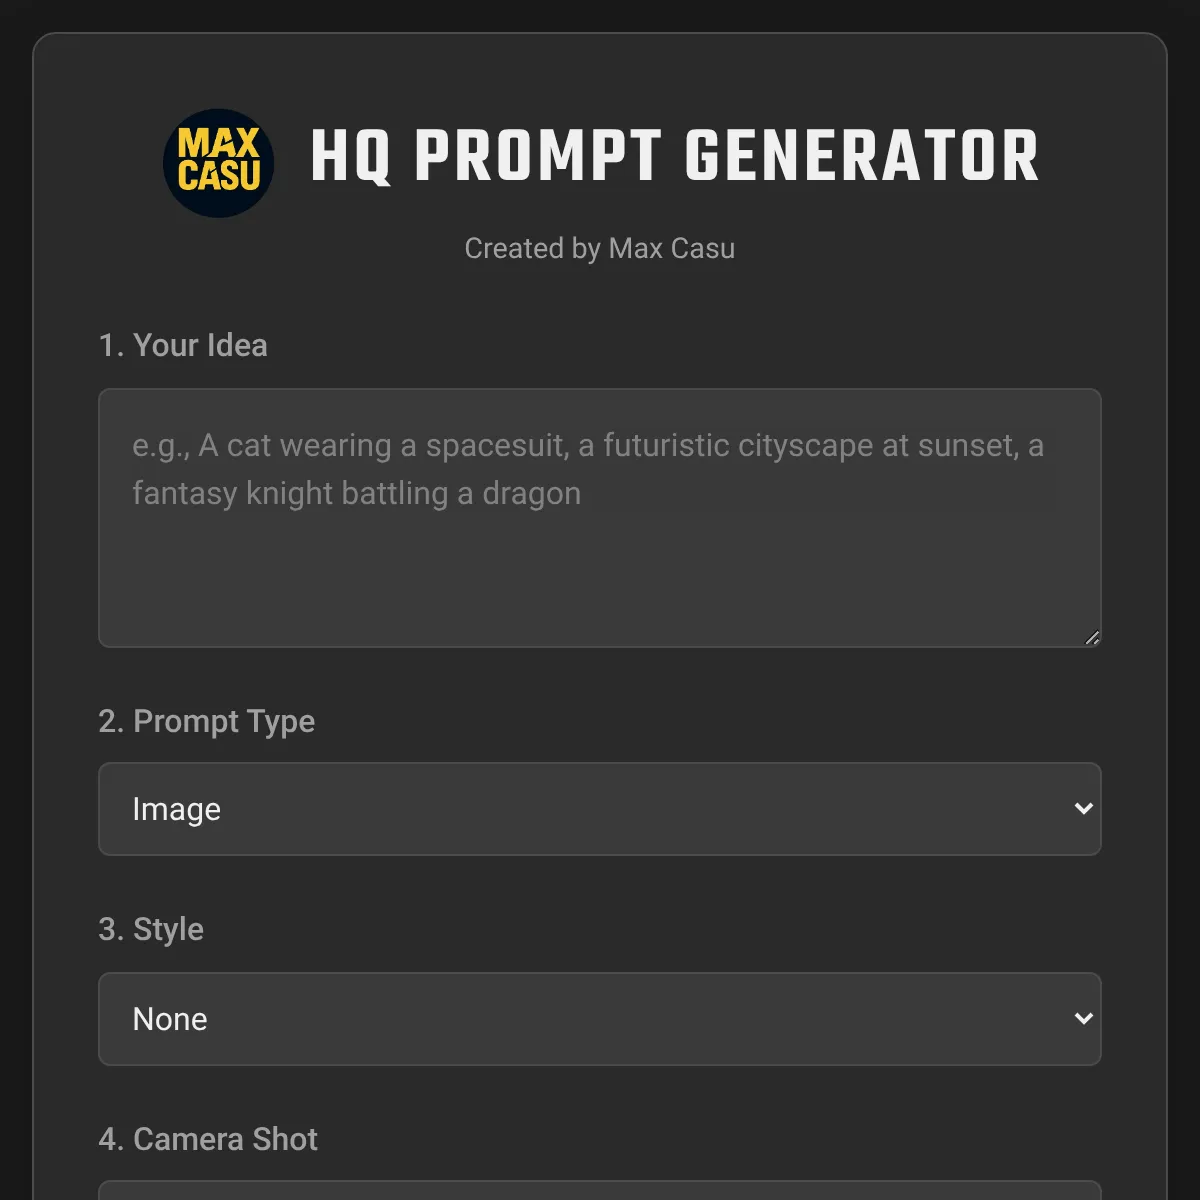Click the chevron arrow on Style select
The width and height of the screenshot is (1200, 1200).
point(1083,1018)
